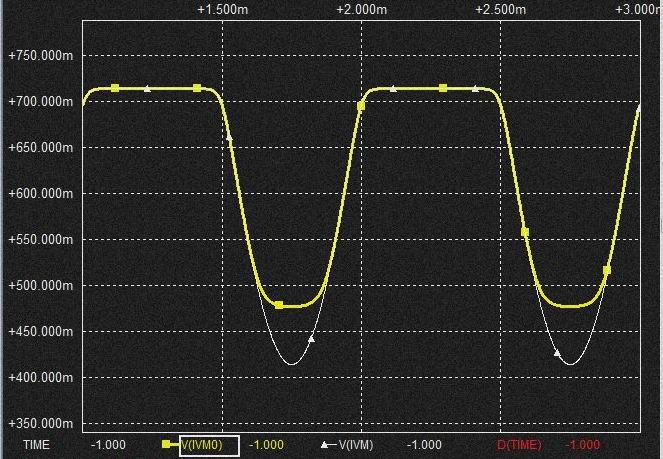The width and height of the screenshot is (663, 459).
Task: Click the red D(TIME) value readout
Action: 584,445
